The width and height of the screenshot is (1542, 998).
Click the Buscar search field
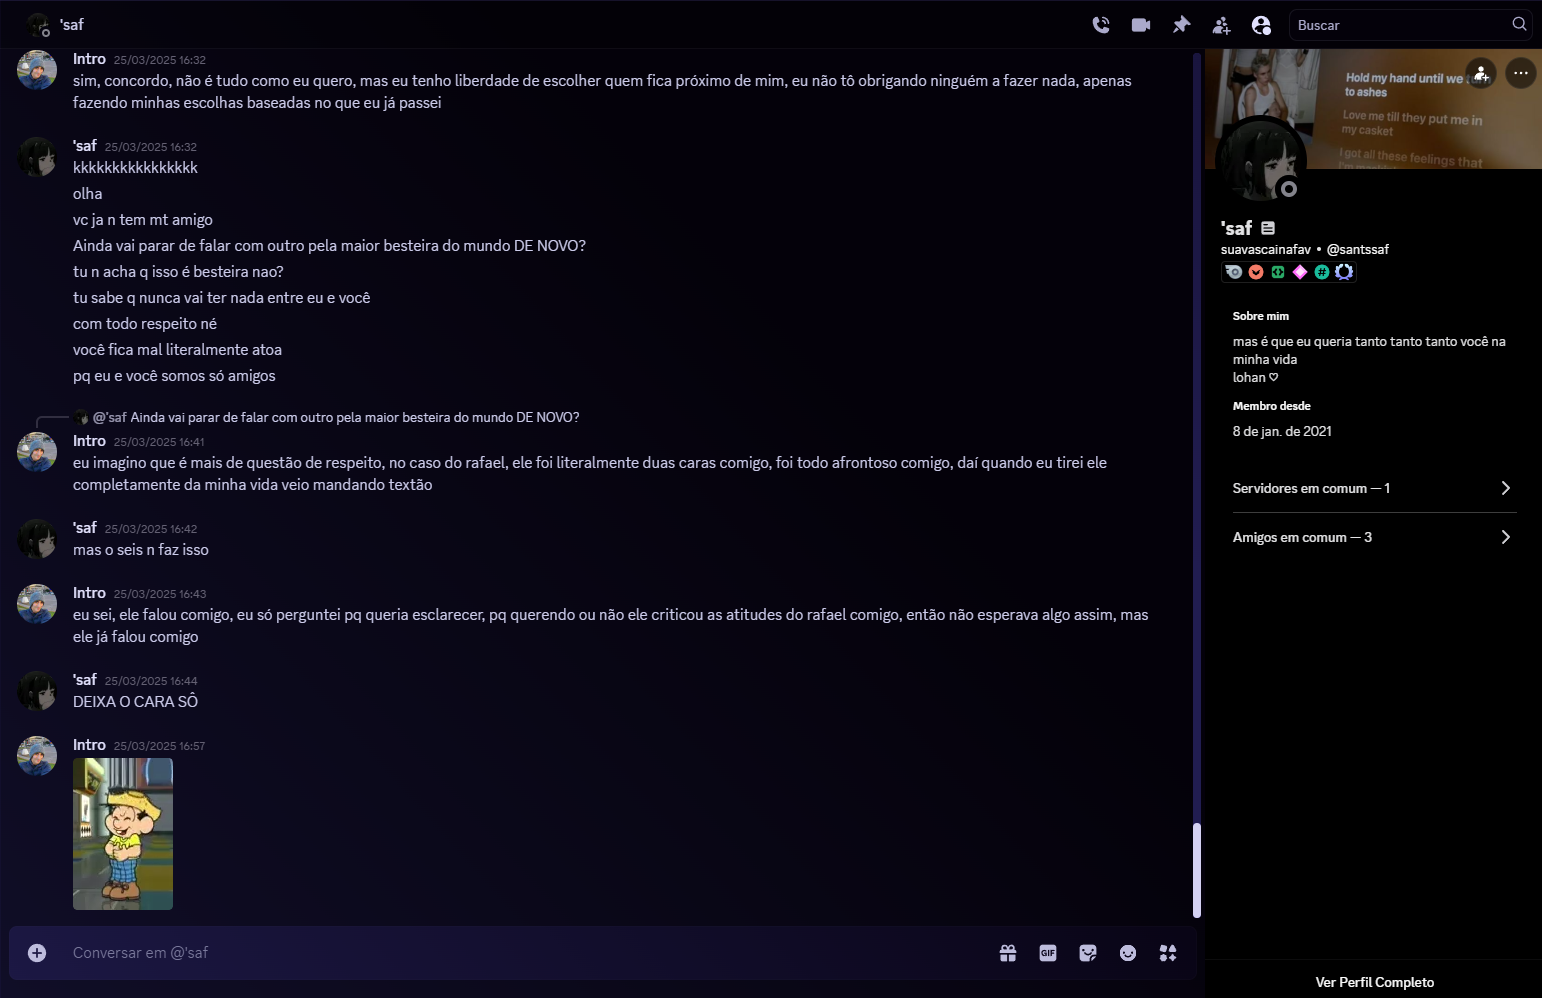pyautogui.click(x=1410, y=25)
